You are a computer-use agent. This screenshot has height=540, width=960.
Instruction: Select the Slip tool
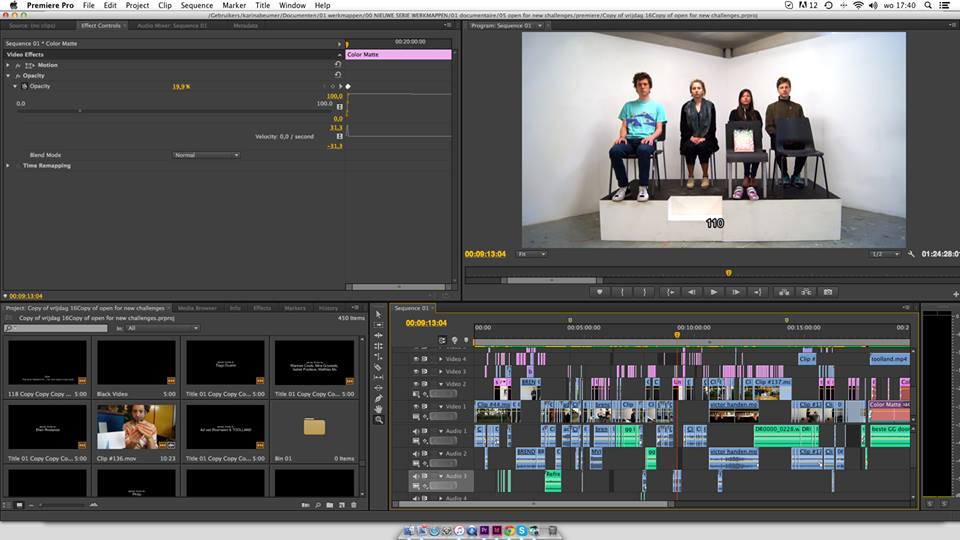click(378, 377)
